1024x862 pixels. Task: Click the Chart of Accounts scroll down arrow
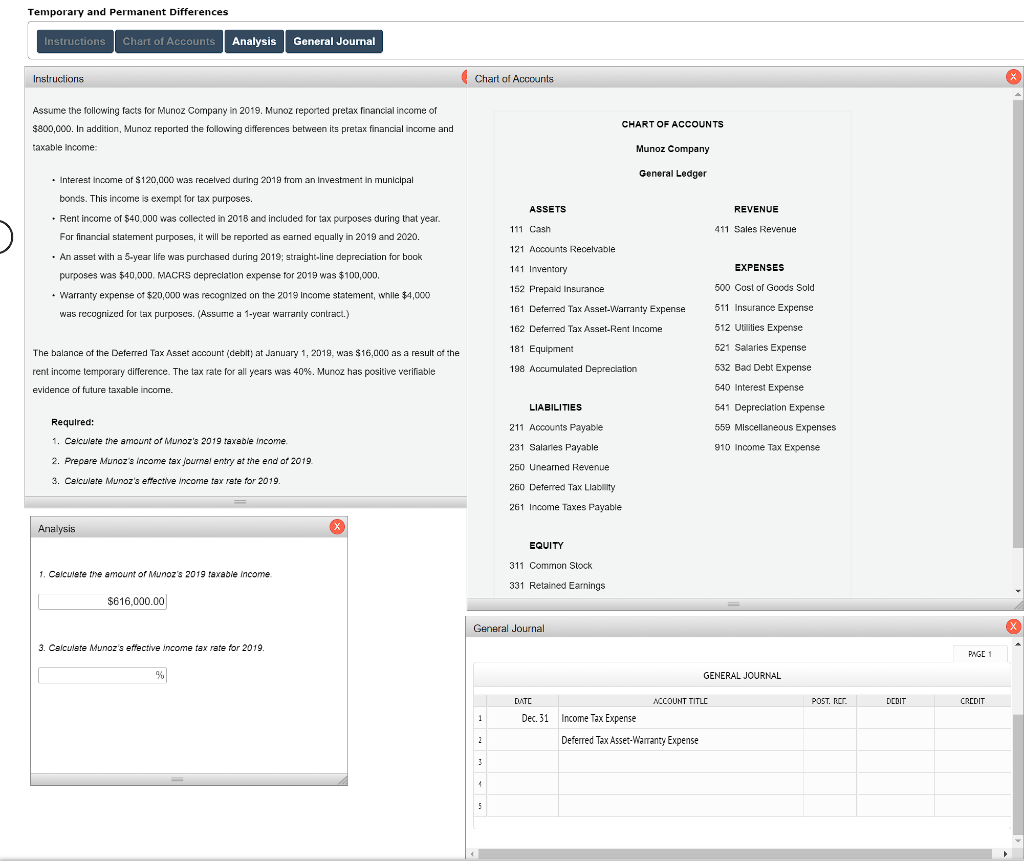click(x=1017, y=591)
